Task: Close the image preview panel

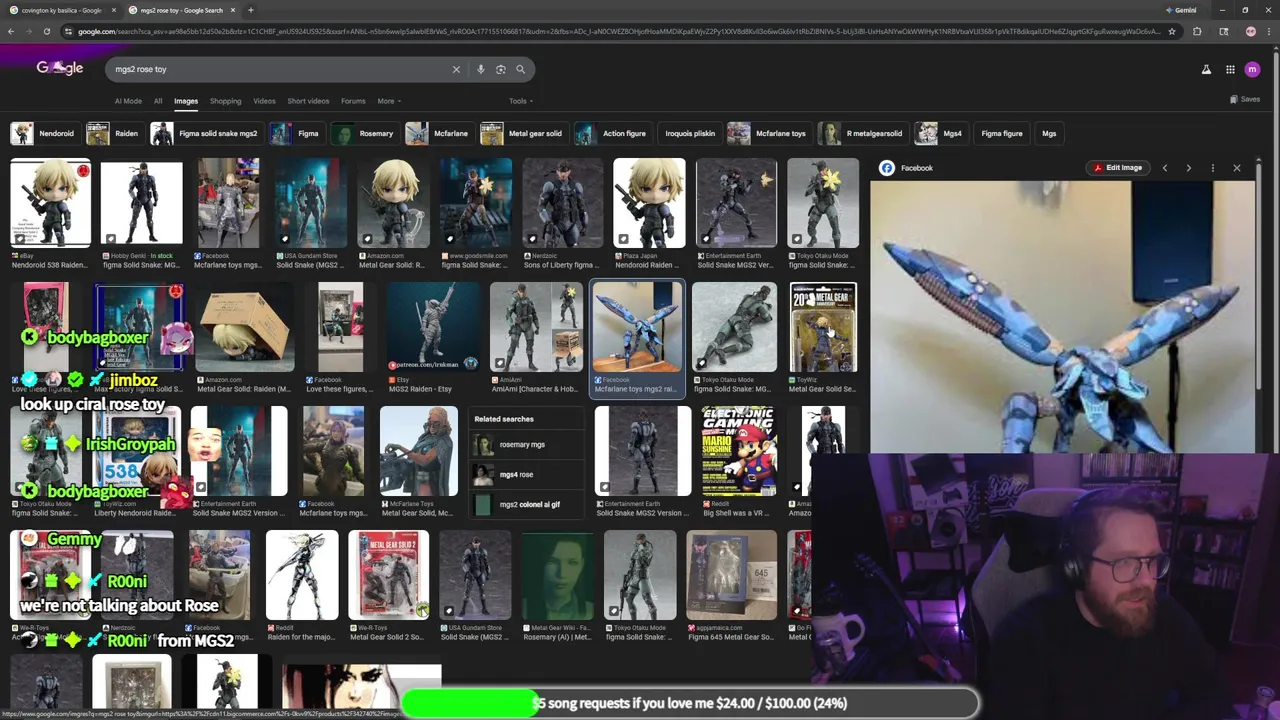Action: [1237, 168]
